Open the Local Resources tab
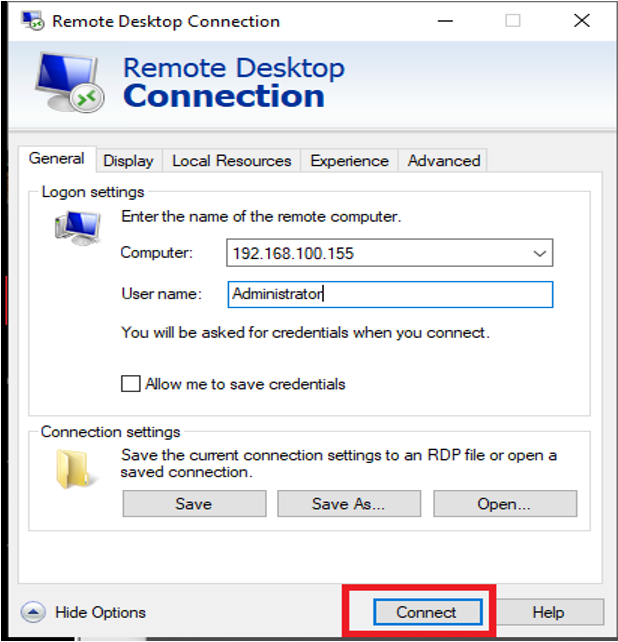 tap(231, 160)
